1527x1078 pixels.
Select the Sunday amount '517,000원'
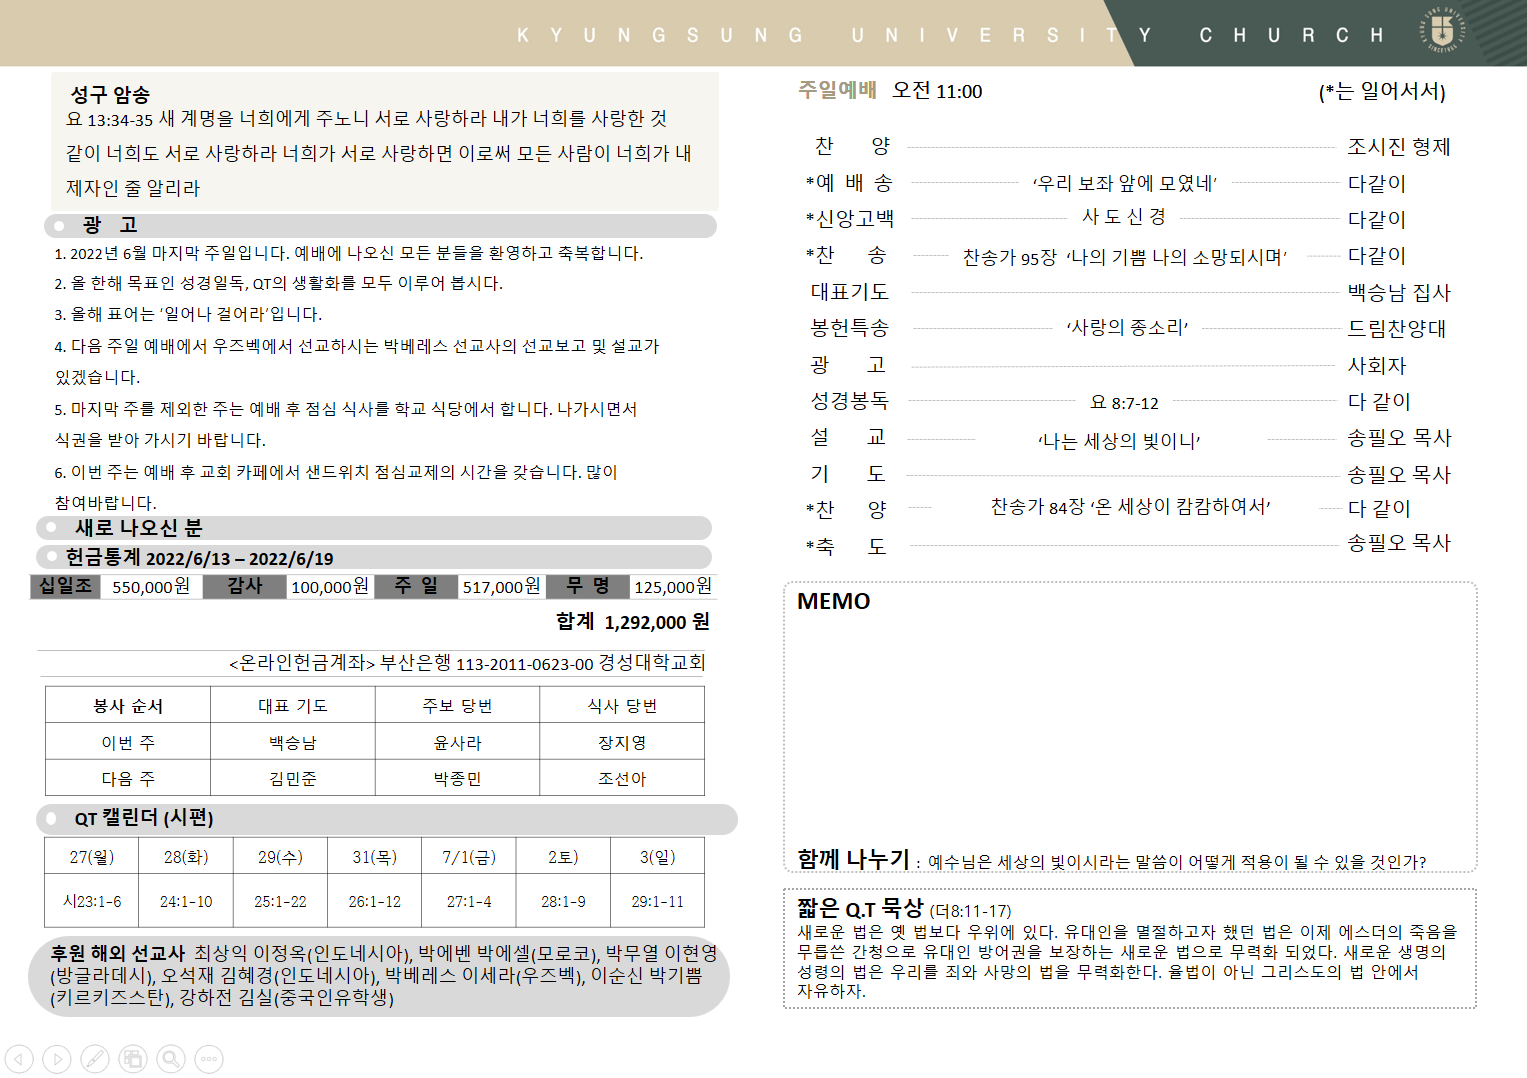coord(502,587)
